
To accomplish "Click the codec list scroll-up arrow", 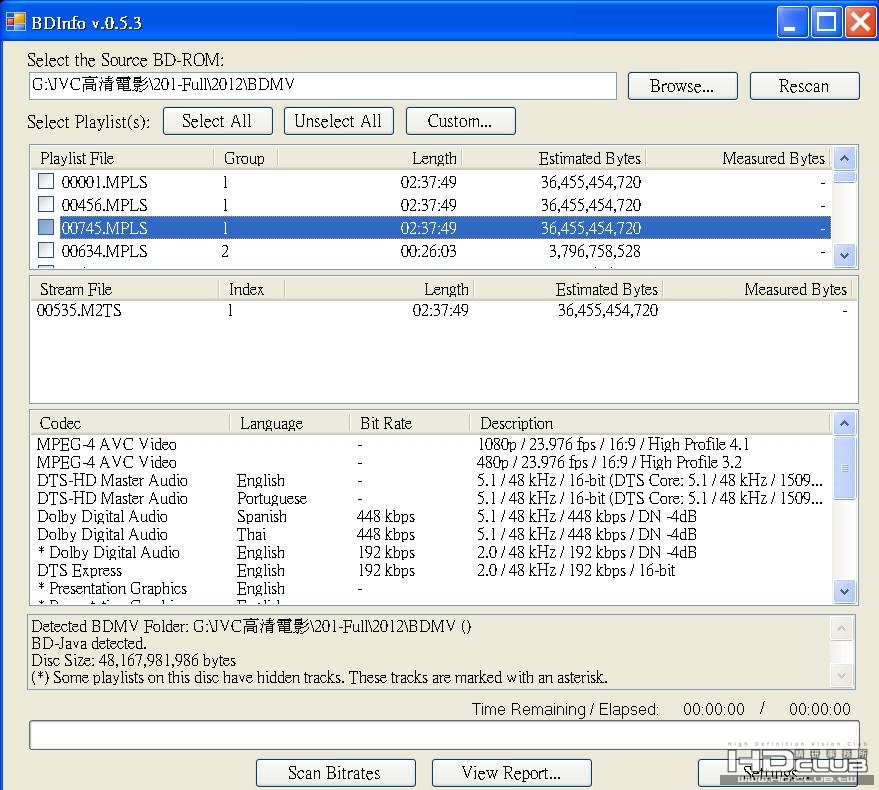I will pyautogui.click(x=844, y=423).
